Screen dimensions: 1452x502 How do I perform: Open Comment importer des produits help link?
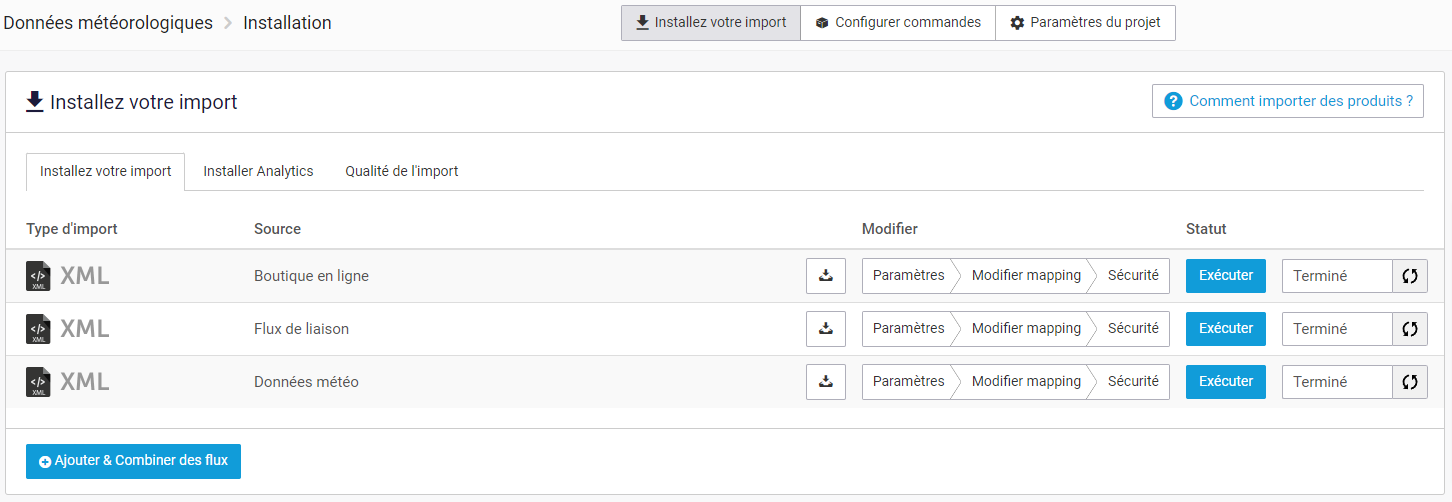coord(1288,101)
